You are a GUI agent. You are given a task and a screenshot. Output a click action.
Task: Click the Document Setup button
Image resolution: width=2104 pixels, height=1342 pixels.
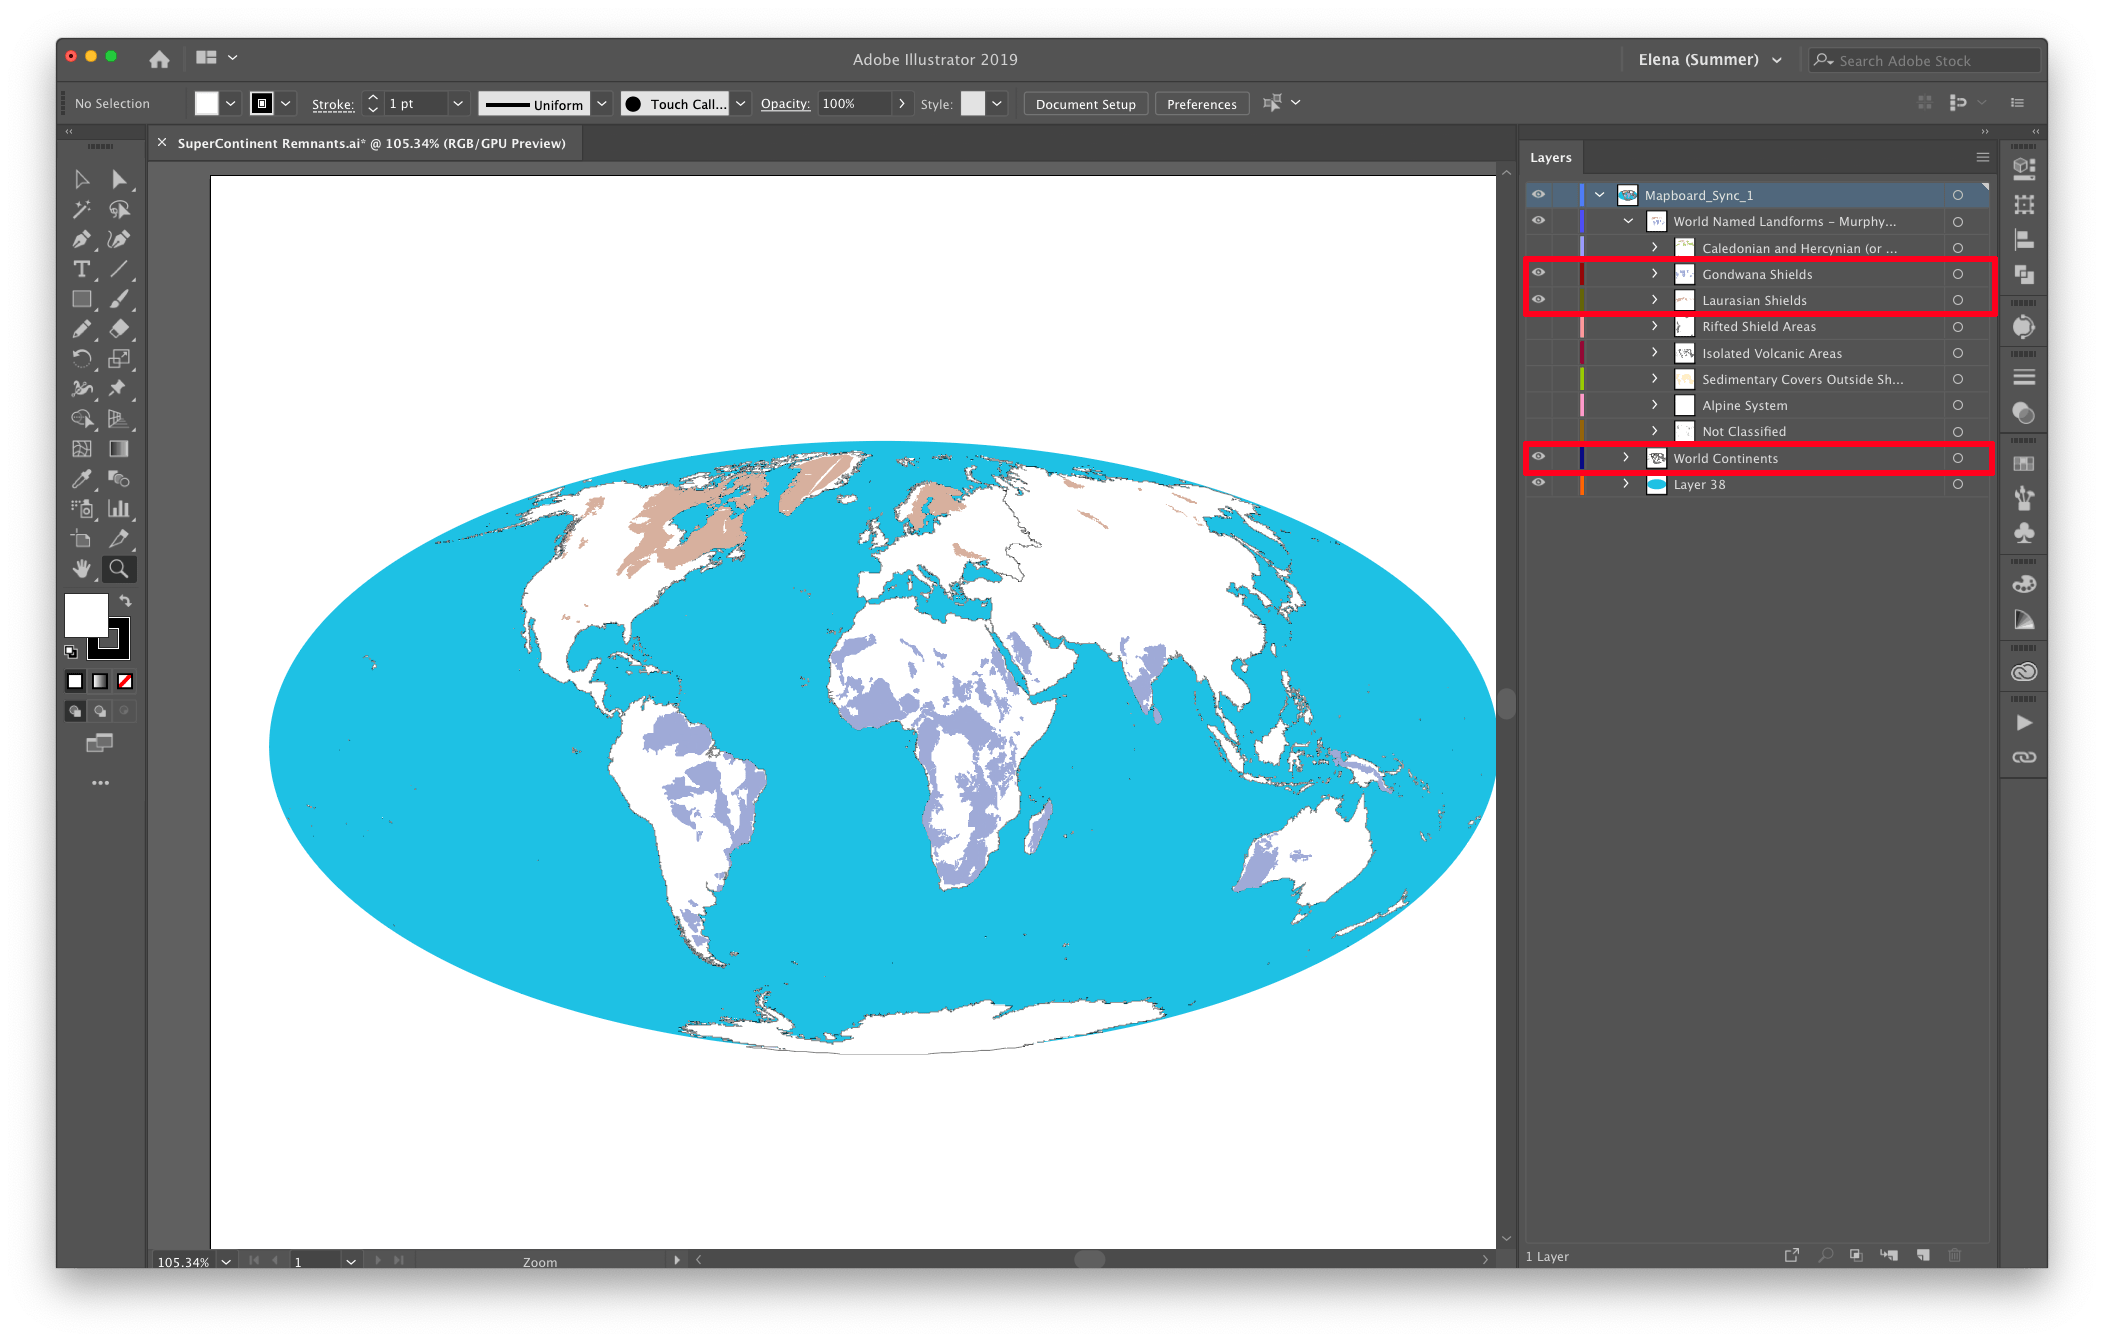1085,104
